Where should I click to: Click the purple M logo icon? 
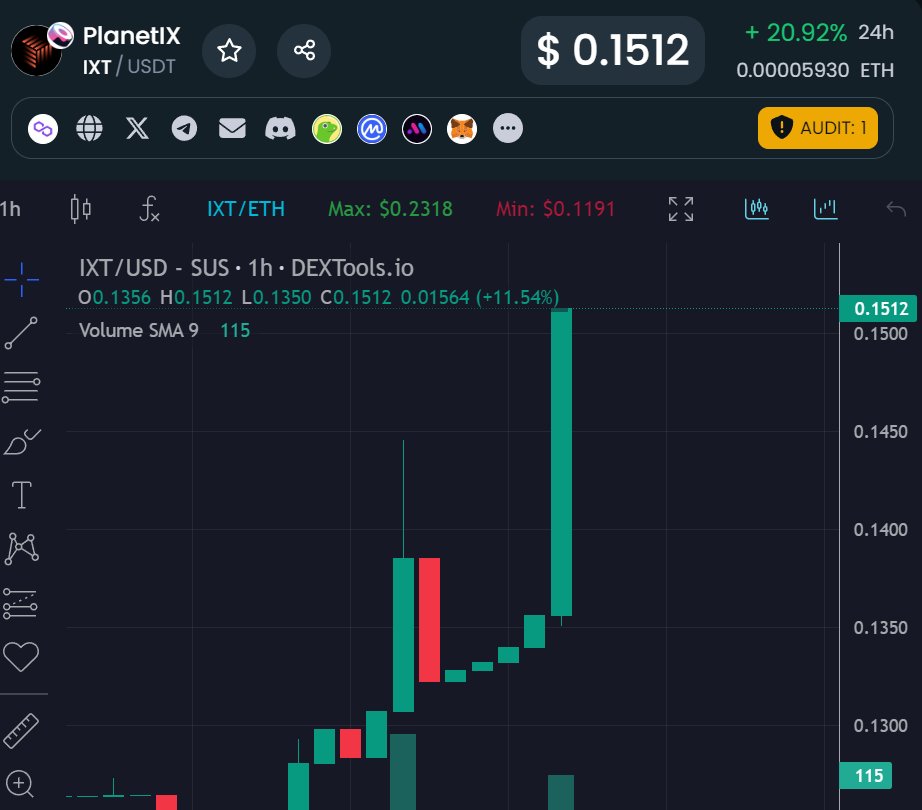[417, 128]
